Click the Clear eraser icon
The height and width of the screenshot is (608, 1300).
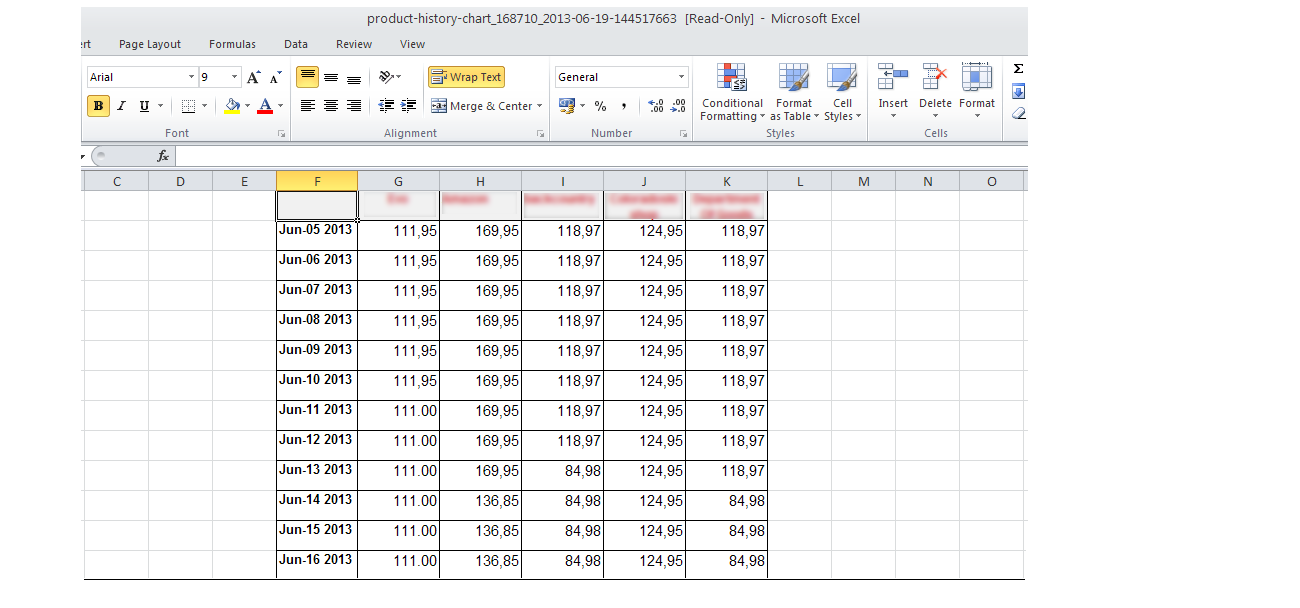1019,113
